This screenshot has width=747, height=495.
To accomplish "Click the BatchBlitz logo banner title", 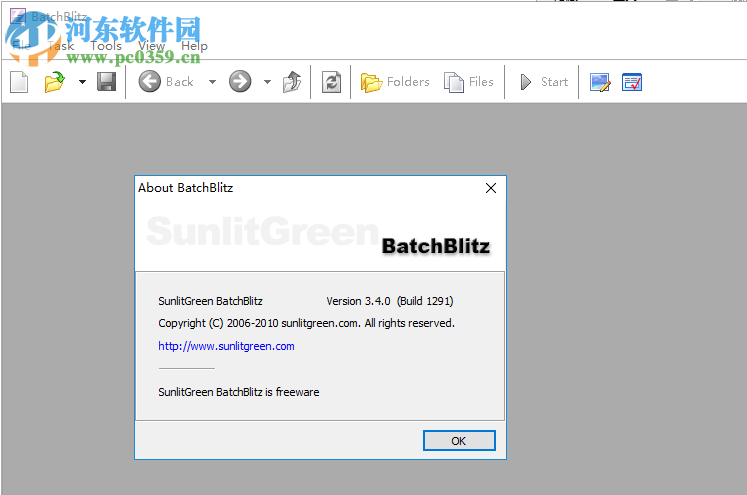I will 436,246.
